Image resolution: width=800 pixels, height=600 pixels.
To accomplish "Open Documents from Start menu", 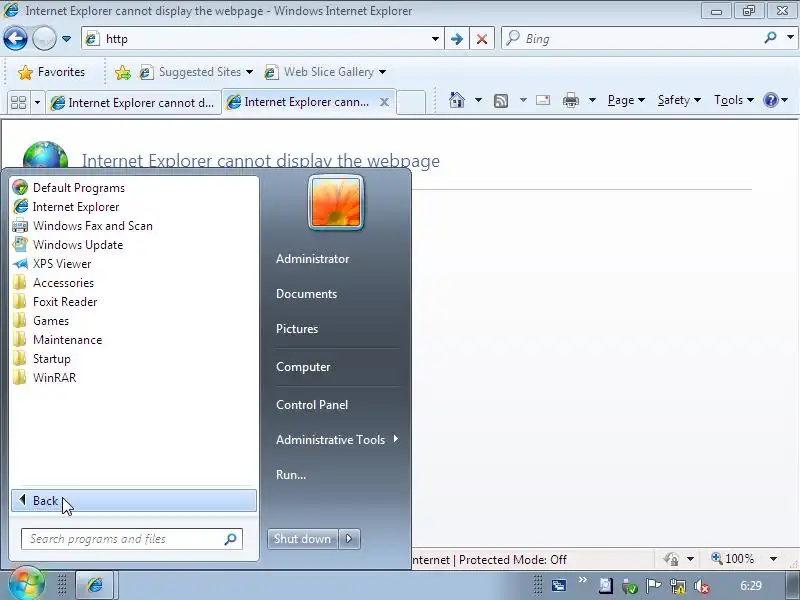I will [x=306, y=294].
